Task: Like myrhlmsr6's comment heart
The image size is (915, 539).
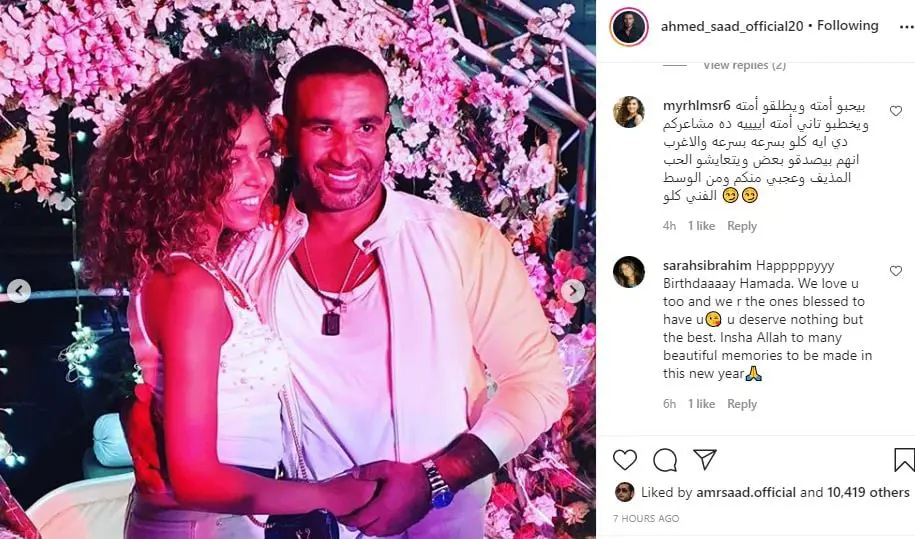Action: pos(896,111)
